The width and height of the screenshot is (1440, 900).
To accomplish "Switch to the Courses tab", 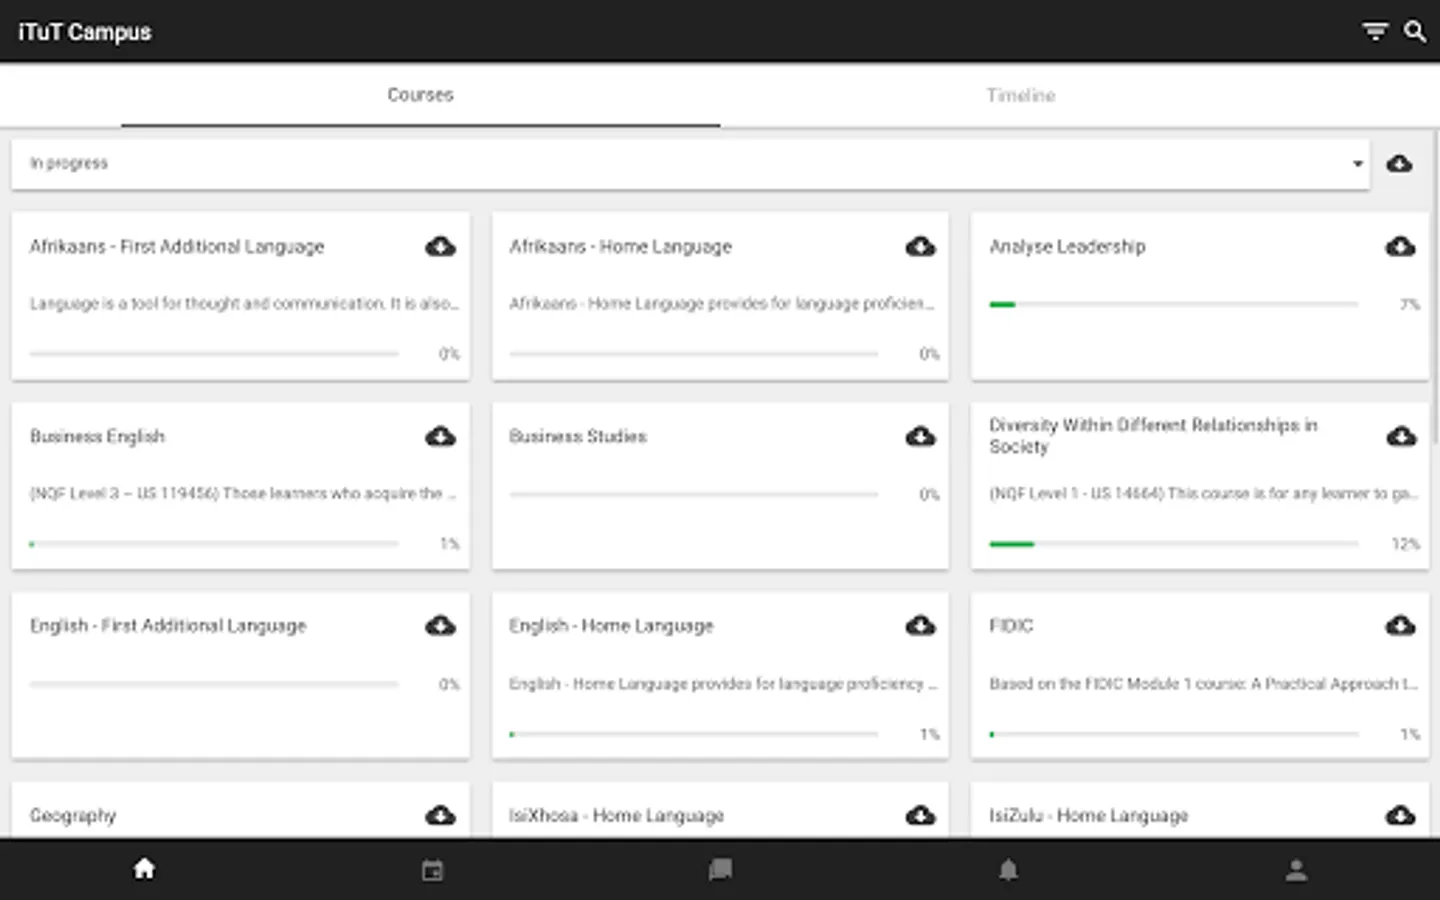I will click(x=420, y=95).
